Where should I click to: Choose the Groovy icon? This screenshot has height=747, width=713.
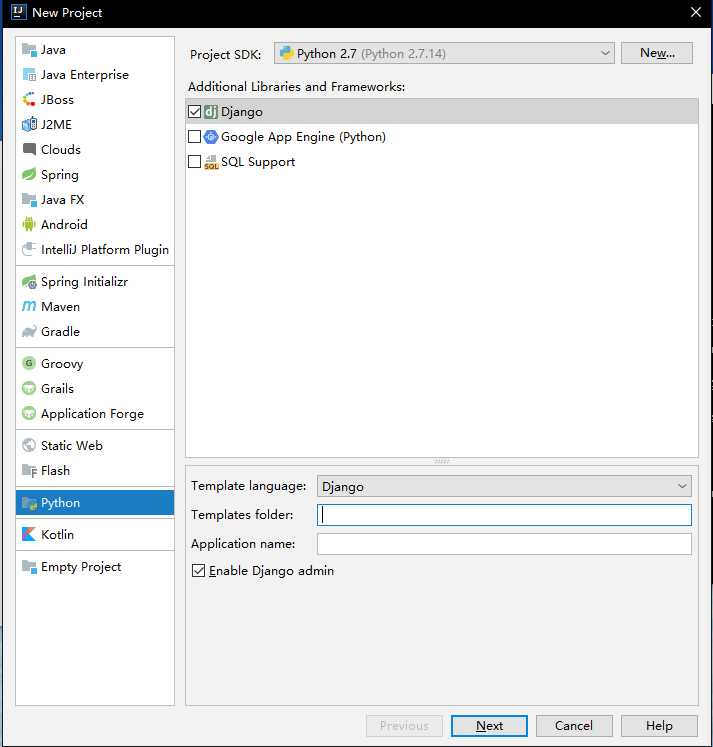tap(29, 363)
